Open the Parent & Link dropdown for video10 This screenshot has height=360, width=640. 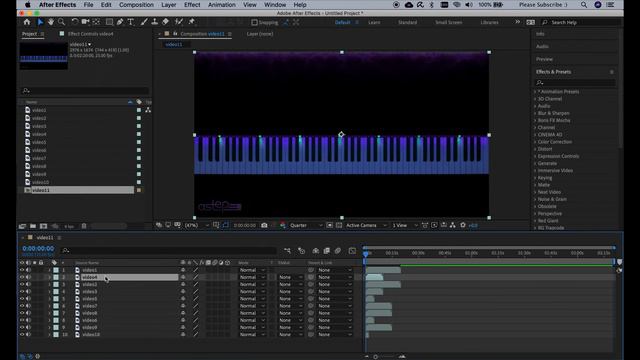(x=335, y=334)
